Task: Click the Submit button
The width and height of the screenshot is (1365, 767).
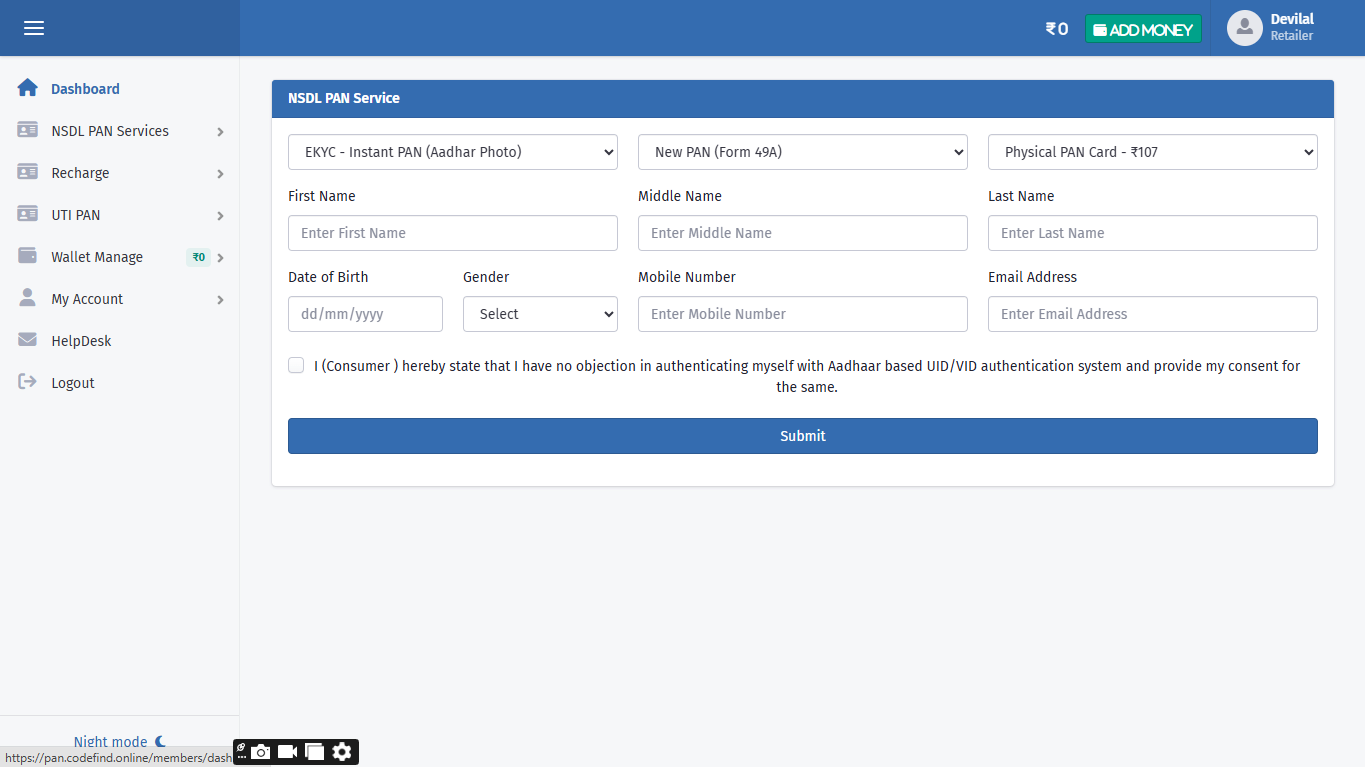Action: pos(803,436)
